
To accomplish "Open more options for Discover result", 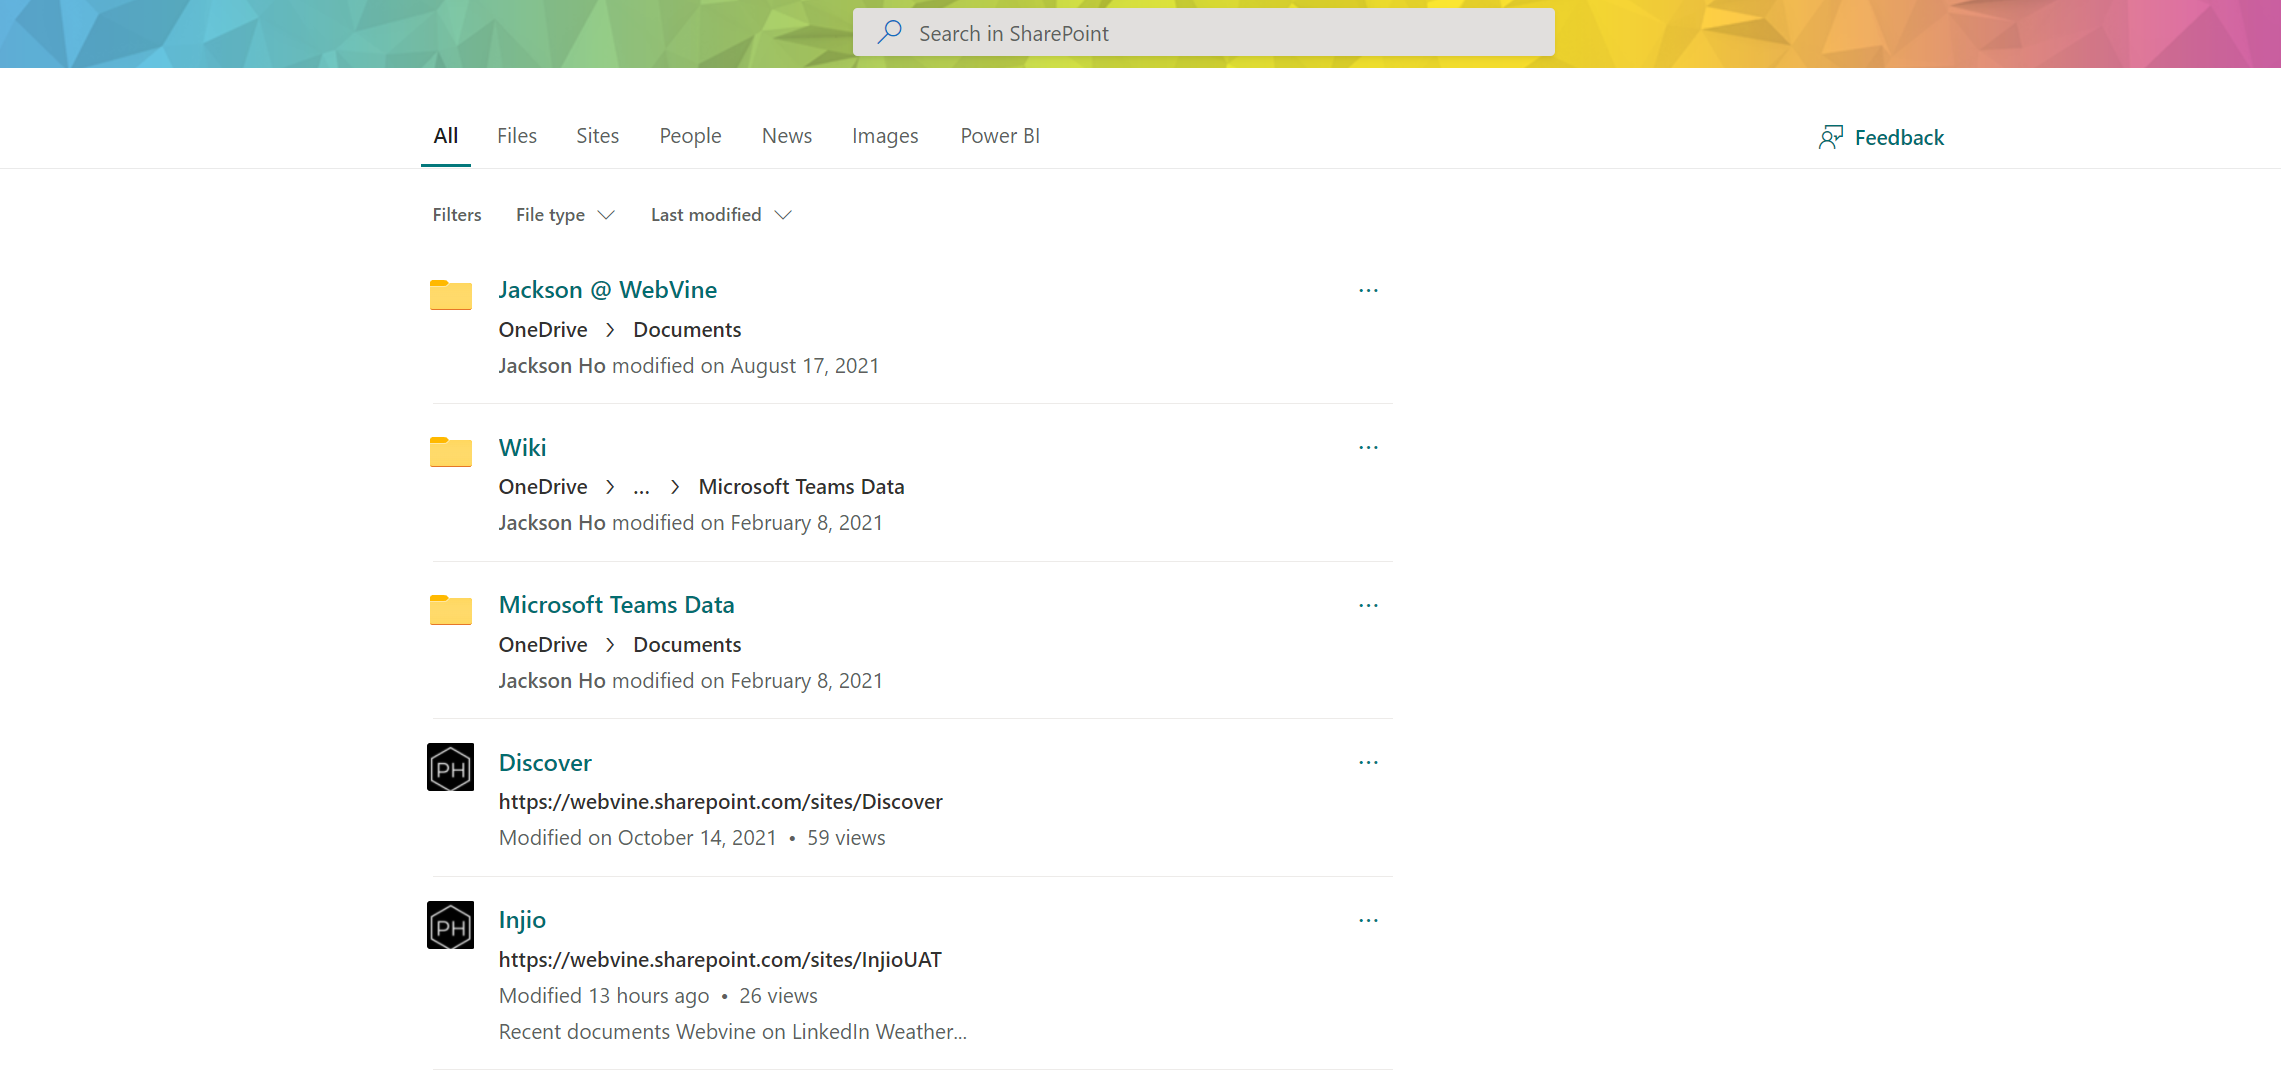I will (x=1368, y=763).
